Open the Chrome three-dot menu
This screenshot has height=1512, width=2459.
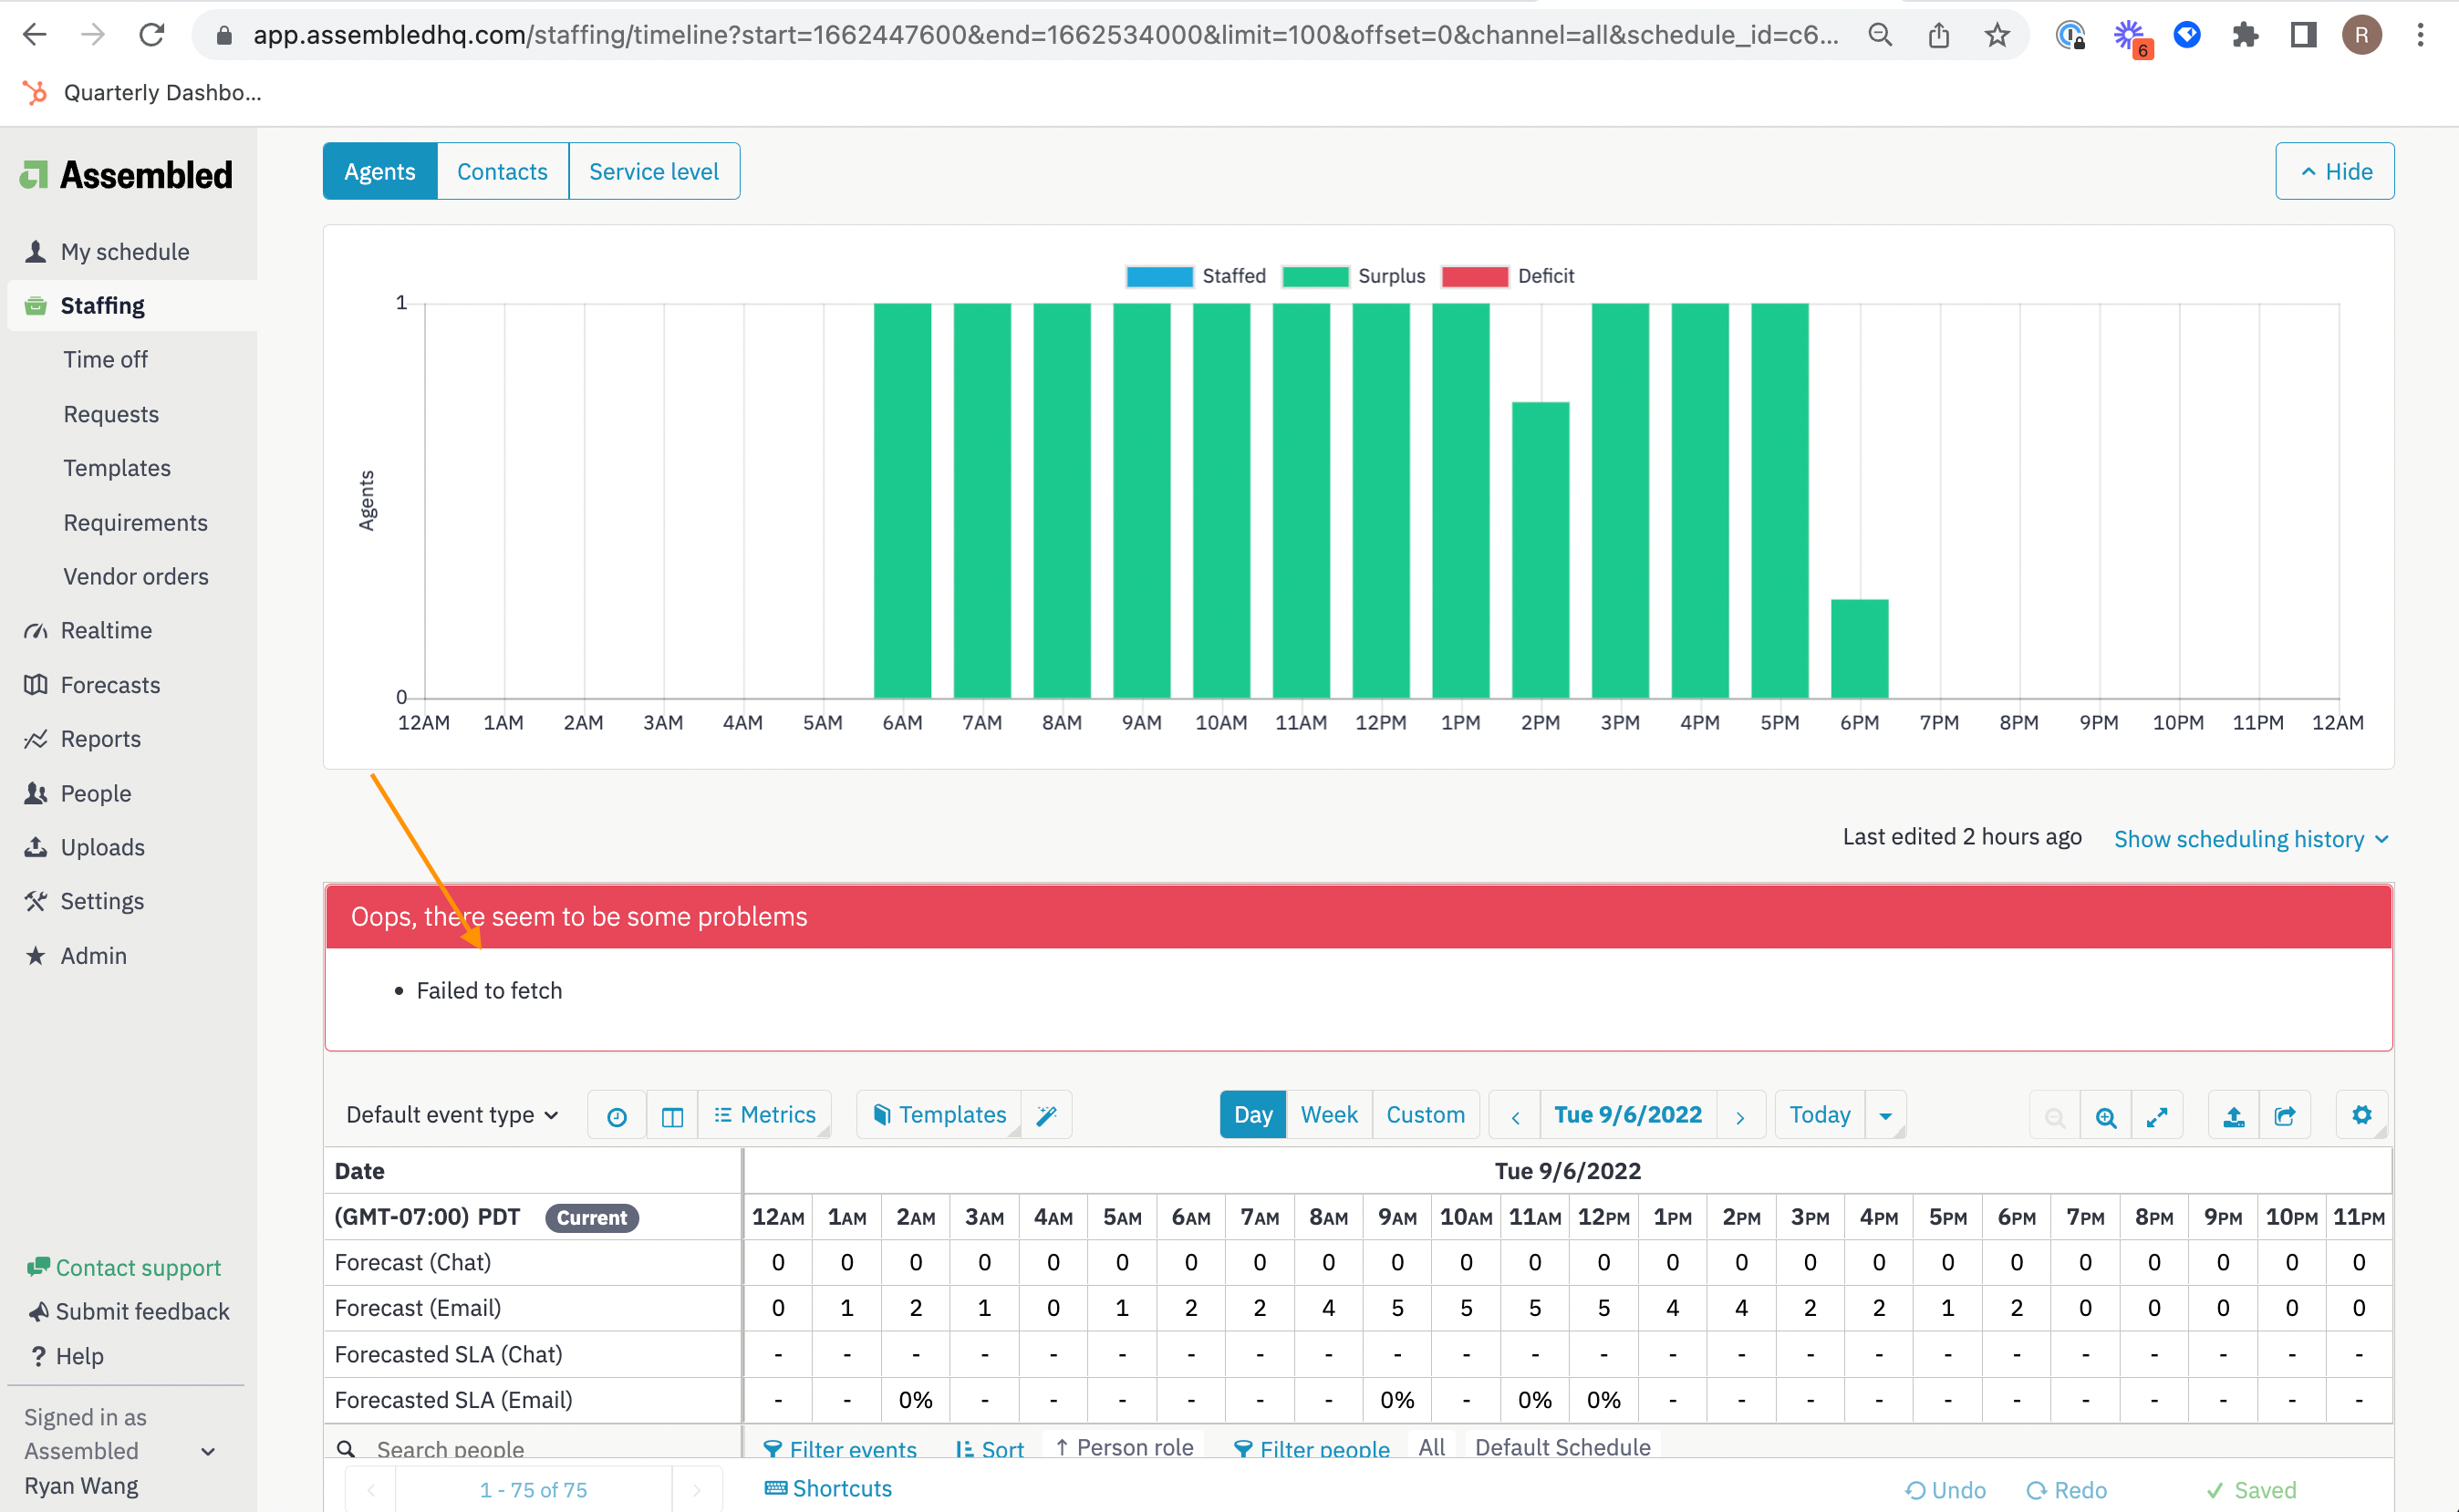coord(2420,35)
